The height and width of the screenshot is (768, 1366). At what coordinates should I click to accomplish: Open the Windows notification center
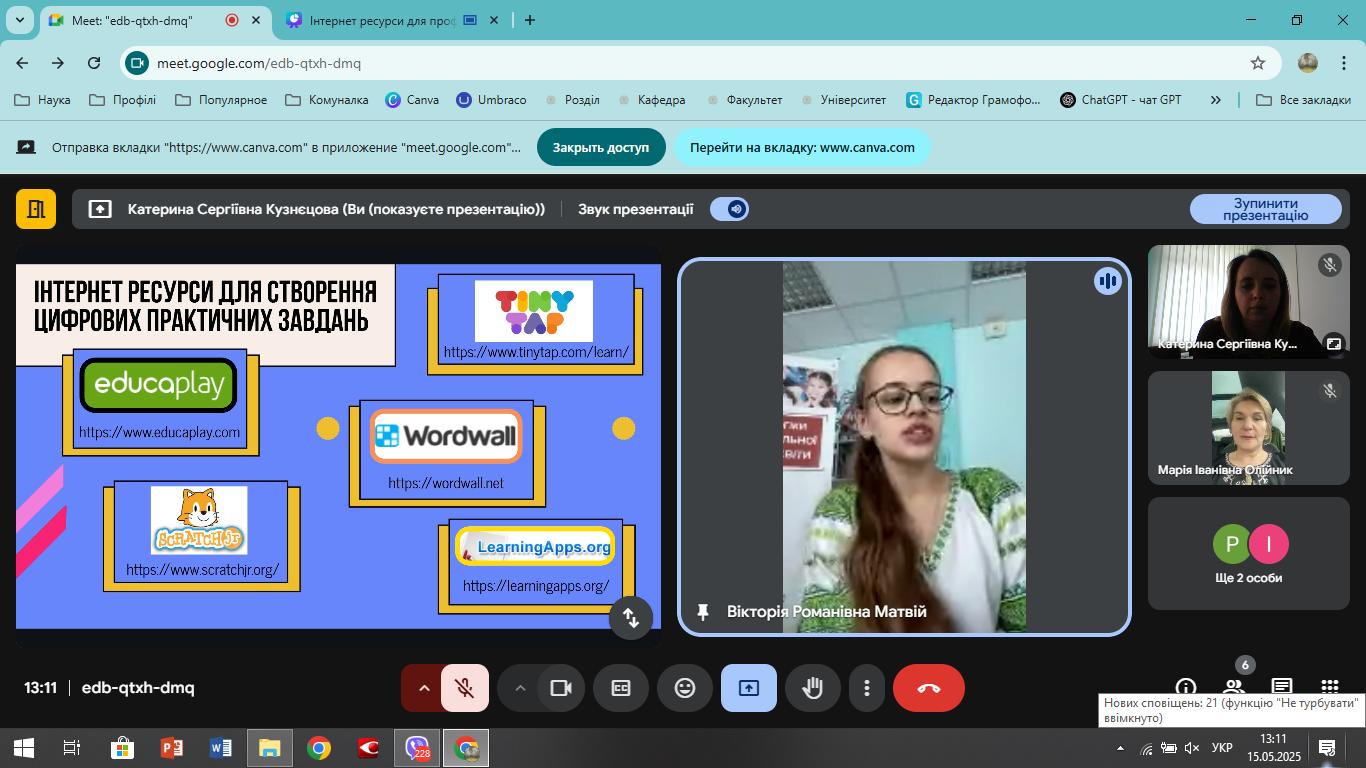point(1328,748)
